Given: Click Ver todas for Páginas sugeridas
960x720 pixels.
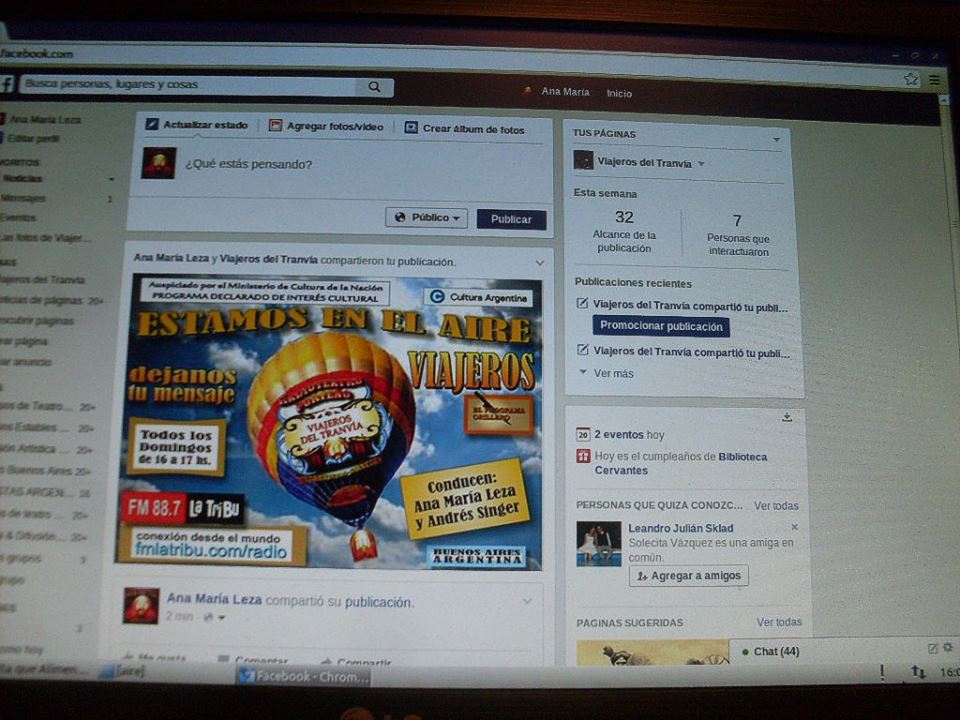Looking at the screenshot, I should [779, 622].
